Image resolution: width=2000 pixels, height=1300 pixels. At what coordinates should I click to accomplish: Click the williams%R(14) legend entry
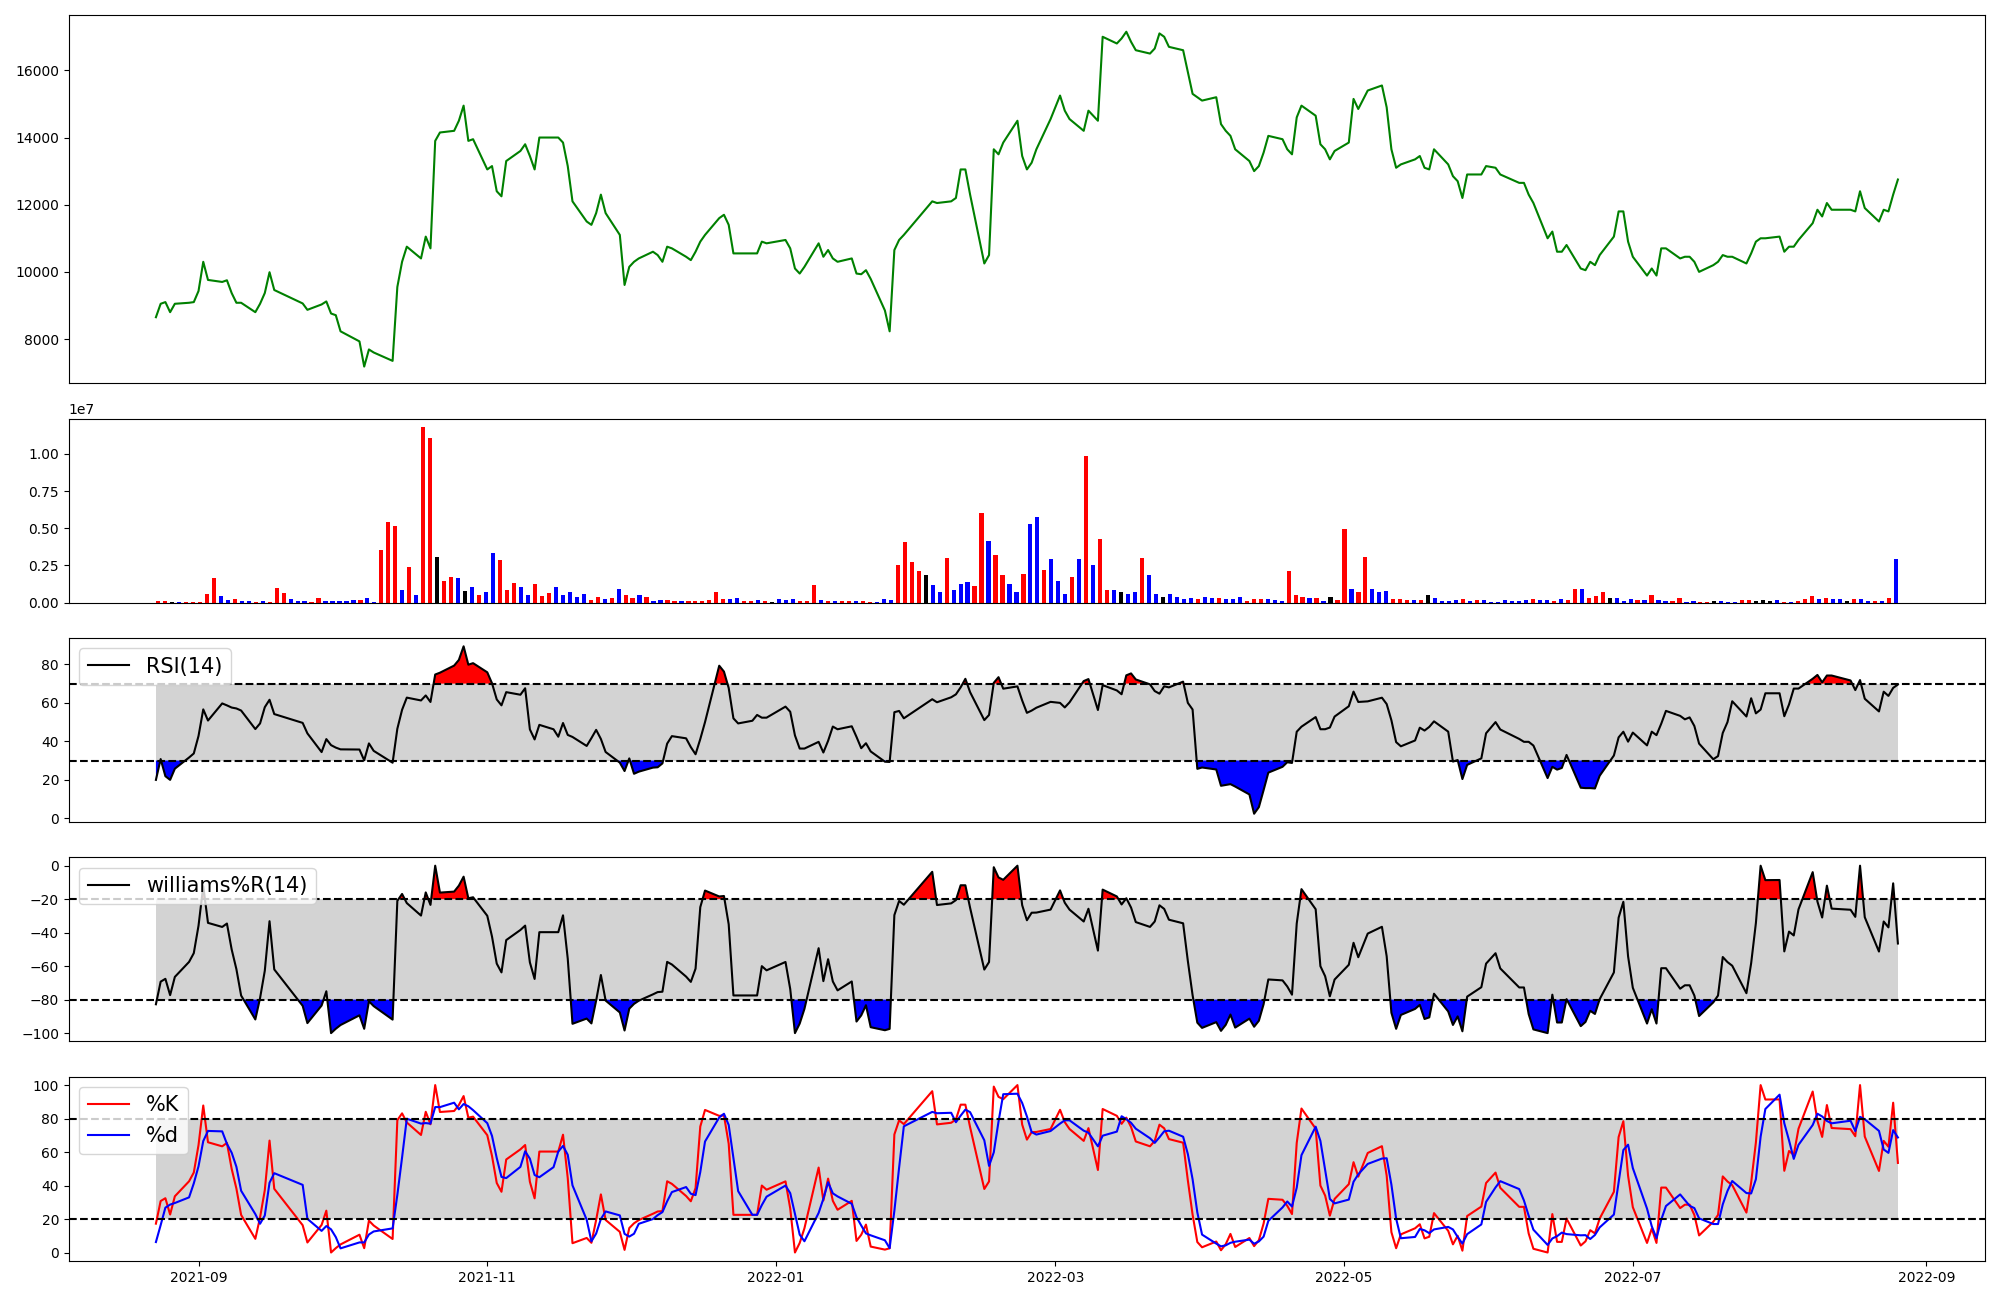[226, 885]
